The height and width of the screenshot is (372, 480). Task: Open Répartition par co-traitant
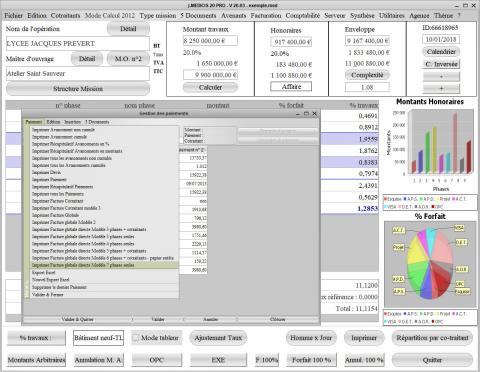point(432,338)
